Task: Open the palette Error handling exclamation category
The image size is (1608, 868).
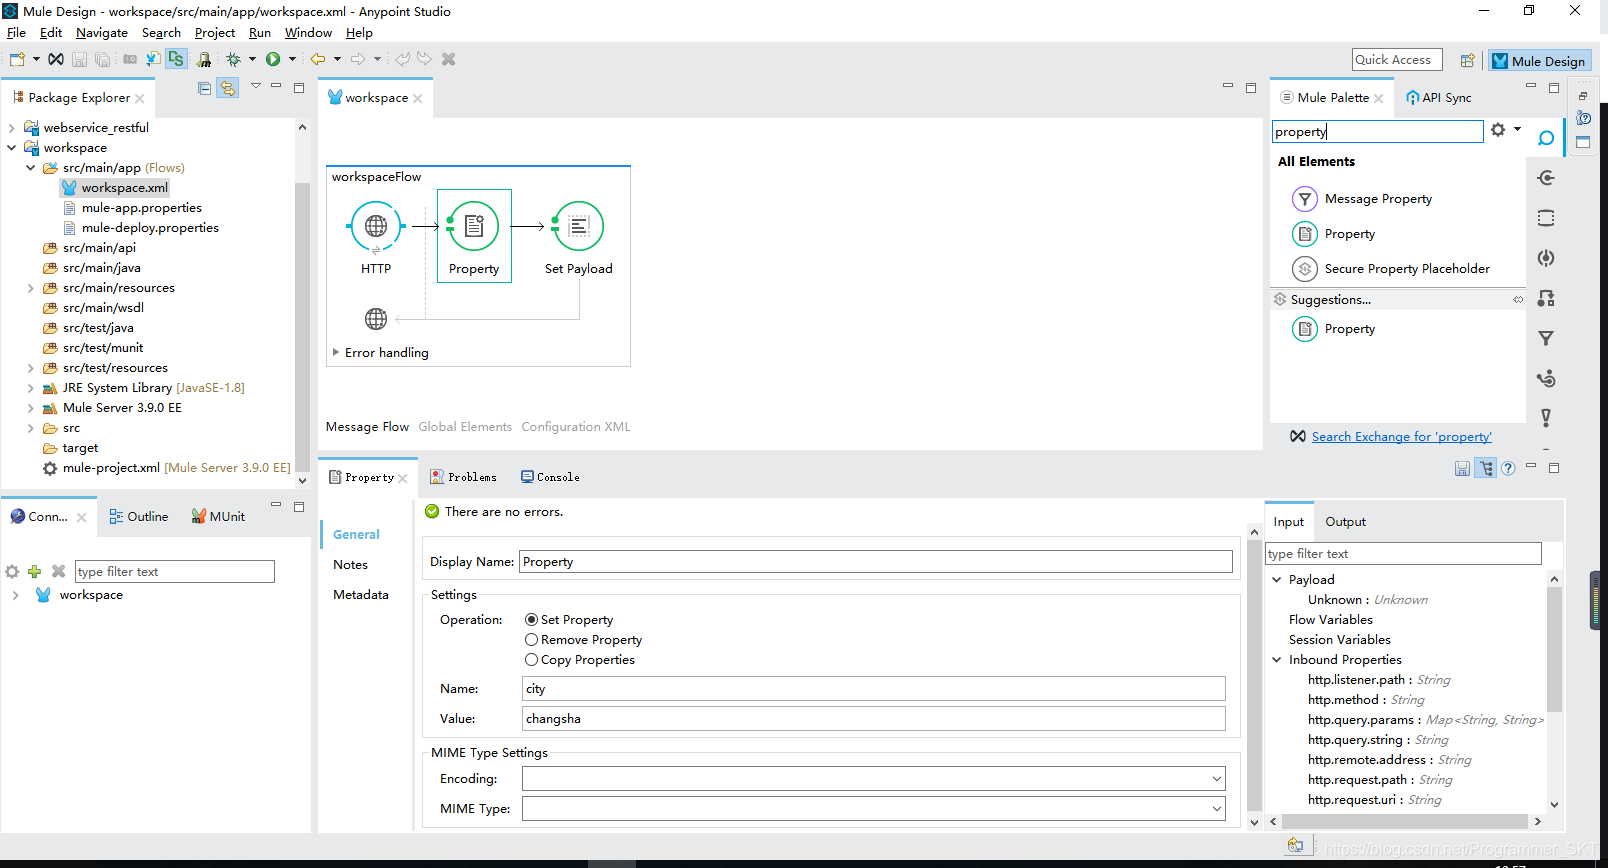Action: pyautogui.click(x=1546, y=418)
